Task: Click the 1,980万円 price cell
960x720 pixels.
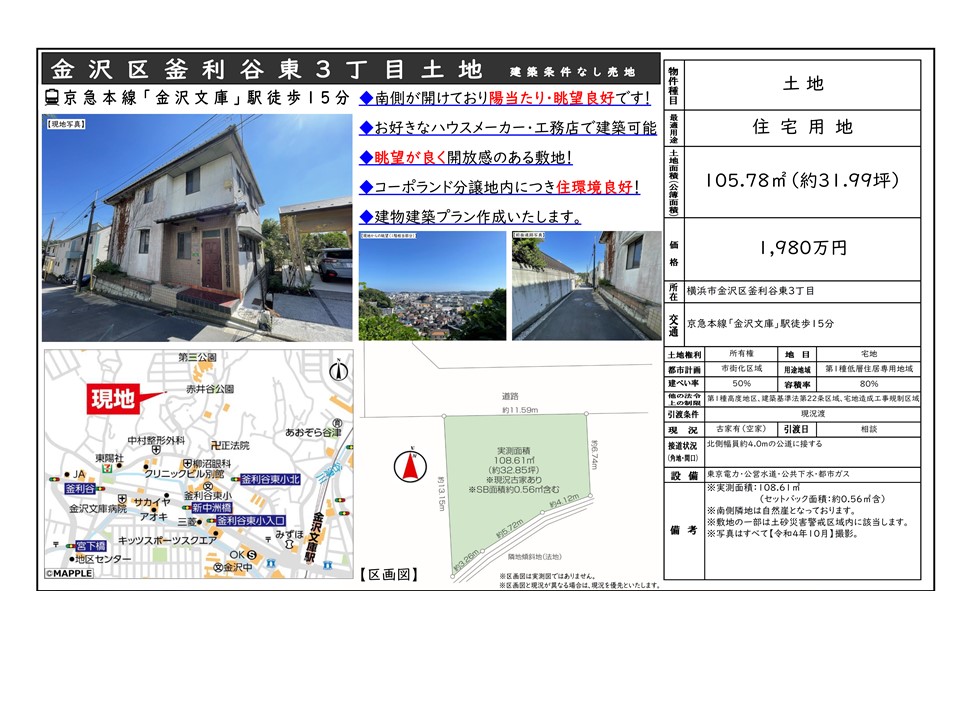Action: pos(803,248)
